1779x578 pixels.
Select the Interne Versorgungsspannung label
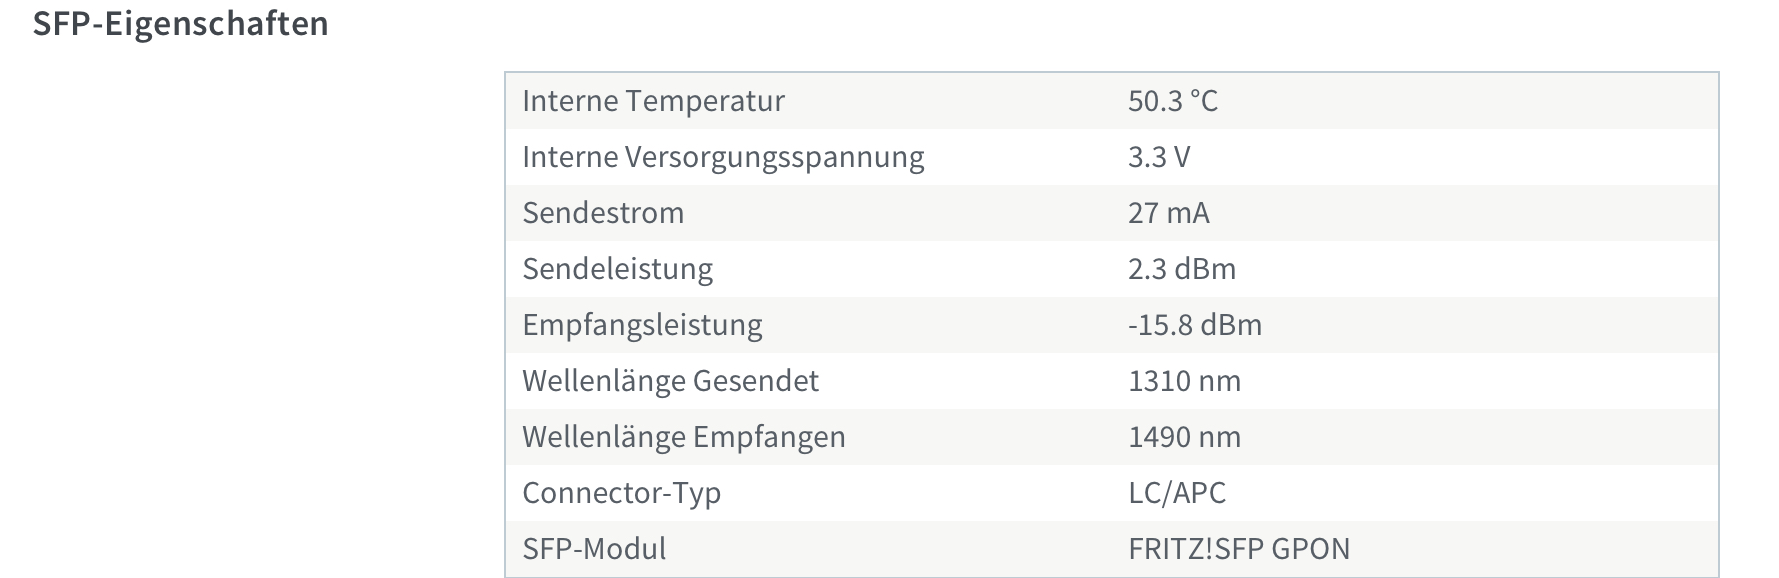point(723,157)
